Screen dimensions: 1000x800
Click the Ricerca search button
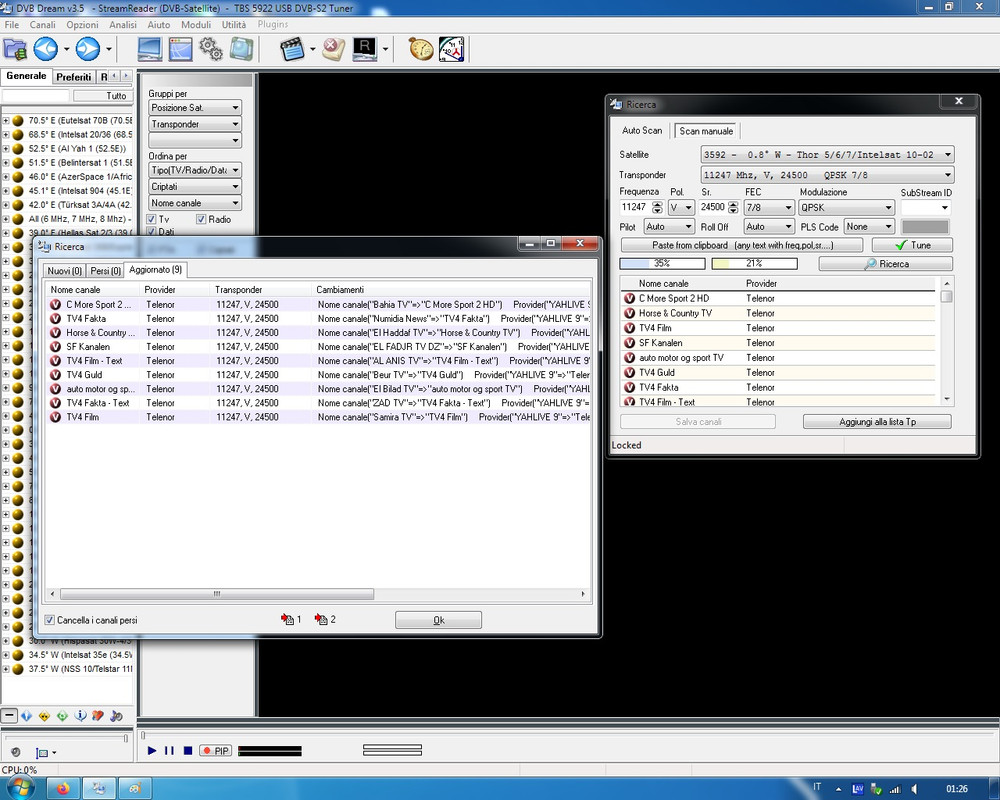pyautogui.click(x=886, y=263)
